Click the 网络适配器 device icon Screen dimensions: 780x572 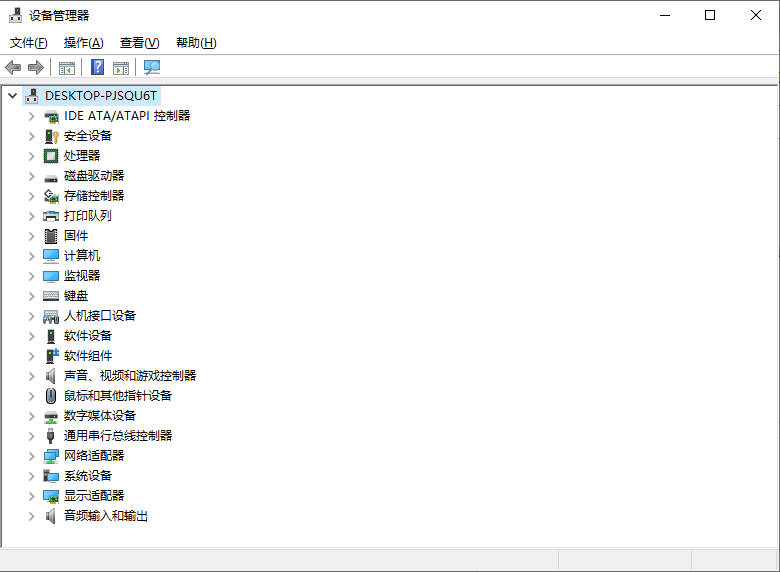tap(51, 456)
